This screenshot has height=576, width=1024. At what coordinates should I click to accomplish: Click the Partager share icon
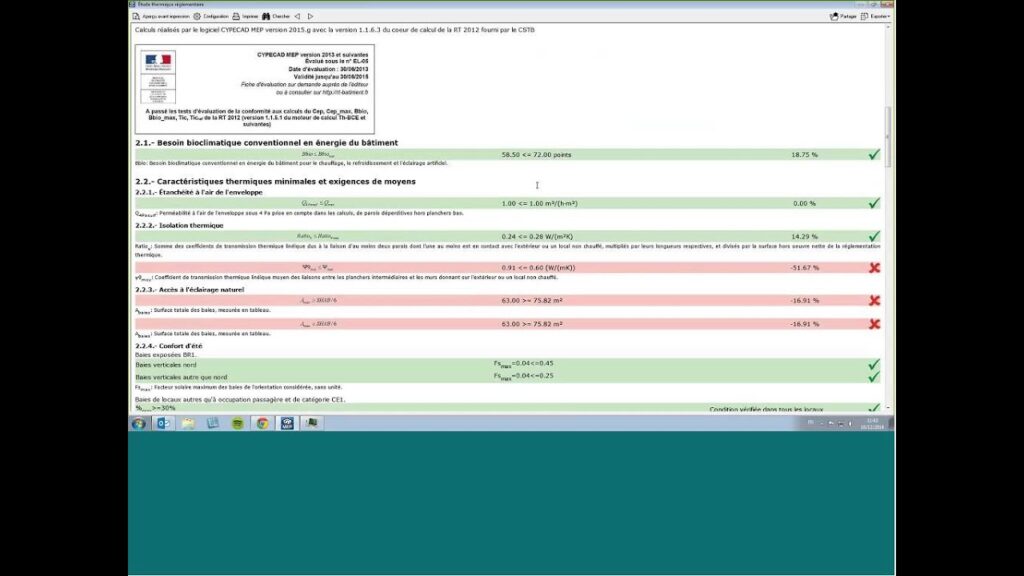(834, 16)
